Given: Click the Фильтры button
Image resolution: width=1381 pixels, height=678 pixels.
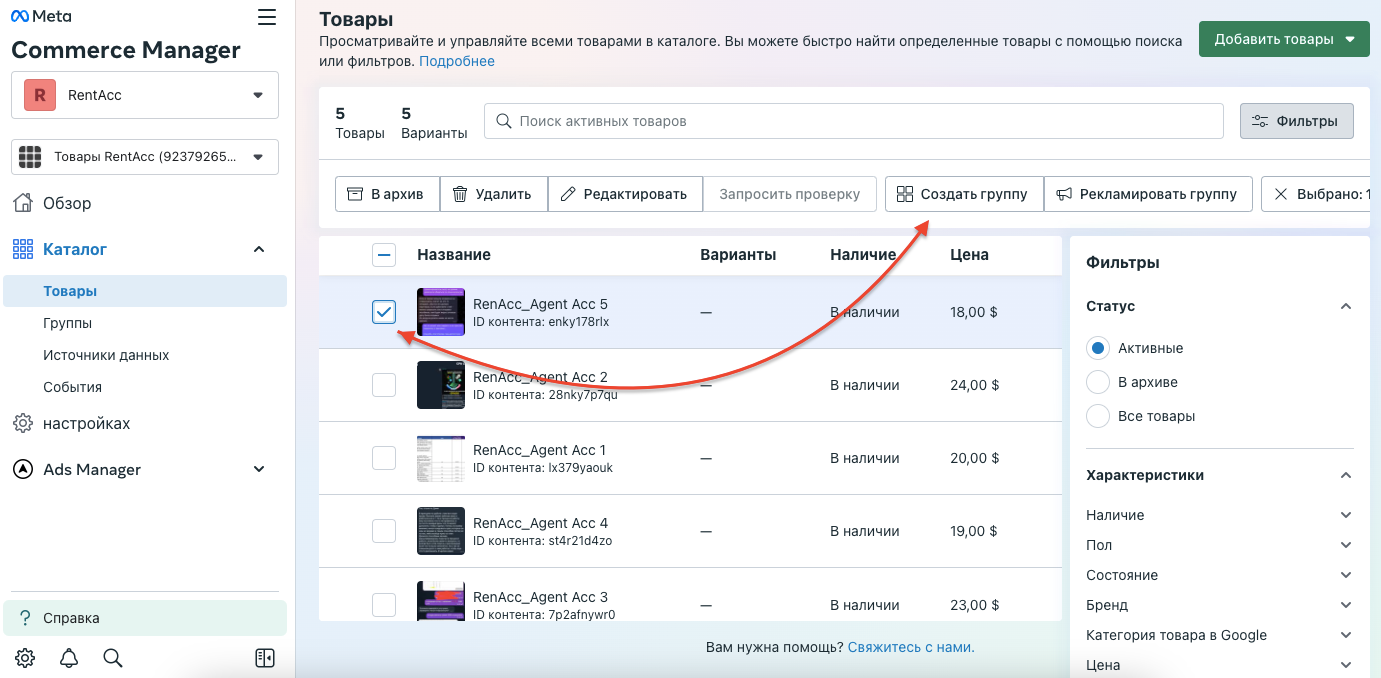Looking at the screenshot, I should pyautogui.click(x=1296, y=121).
